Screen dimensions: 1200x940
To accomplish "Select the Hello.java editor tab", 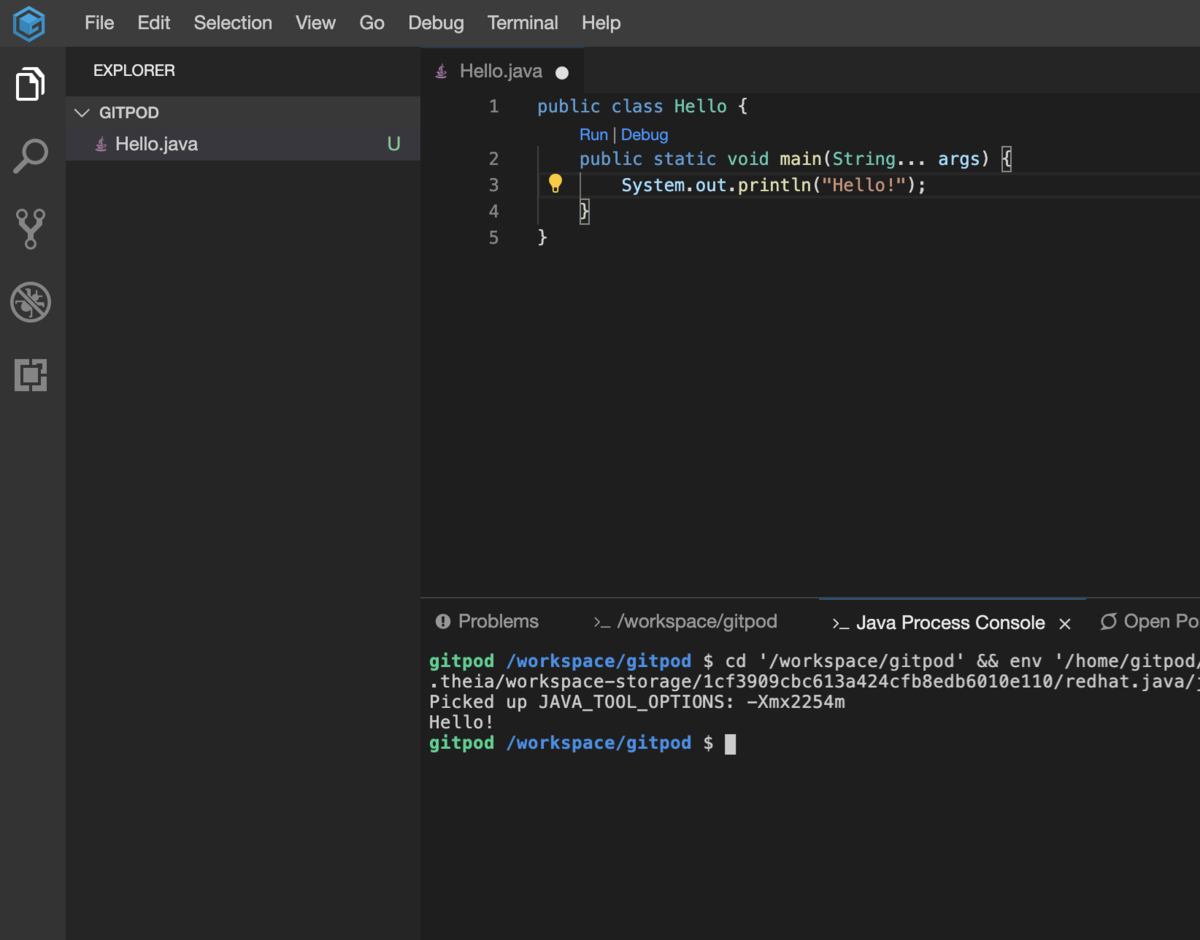I will [x=501, y=71].
